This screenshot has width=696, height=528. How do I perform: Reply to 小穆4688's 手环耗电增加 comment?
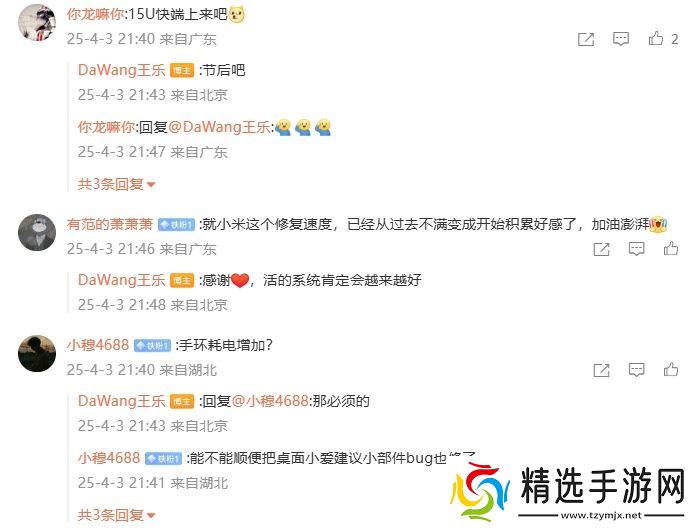click(x=636, y=370)
